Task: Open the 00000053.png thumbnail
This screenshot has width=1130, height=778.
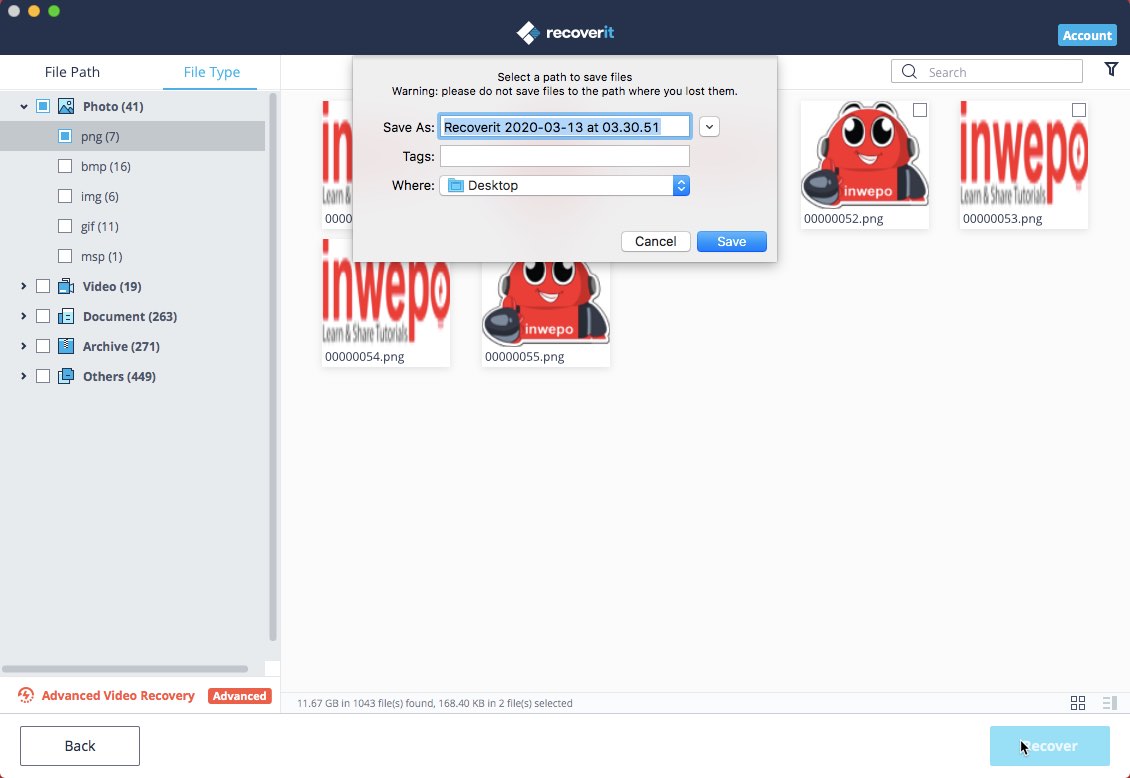Action: tap(1023, 164)
